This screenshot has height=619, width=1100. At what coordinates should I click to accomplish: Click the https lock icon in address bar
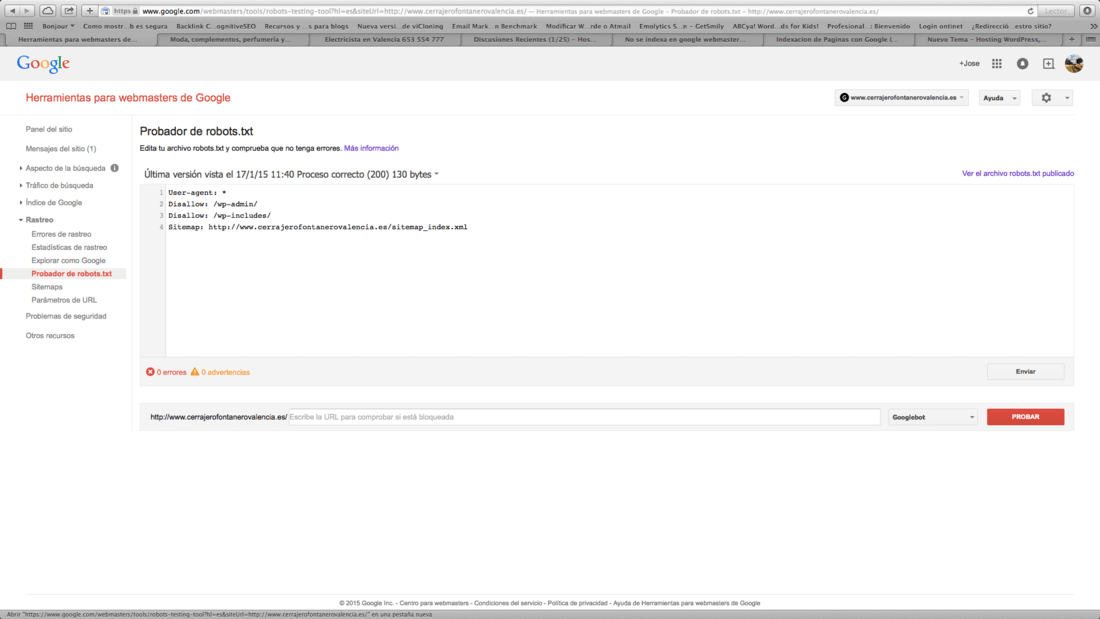tap(135, 11)
